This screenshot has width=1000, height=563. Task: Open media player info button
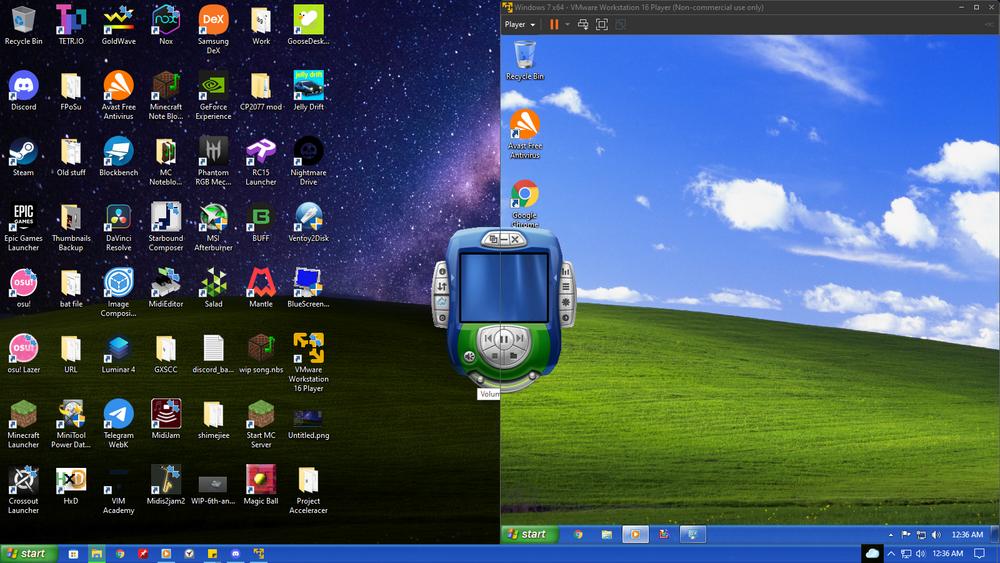click(443, 272)
